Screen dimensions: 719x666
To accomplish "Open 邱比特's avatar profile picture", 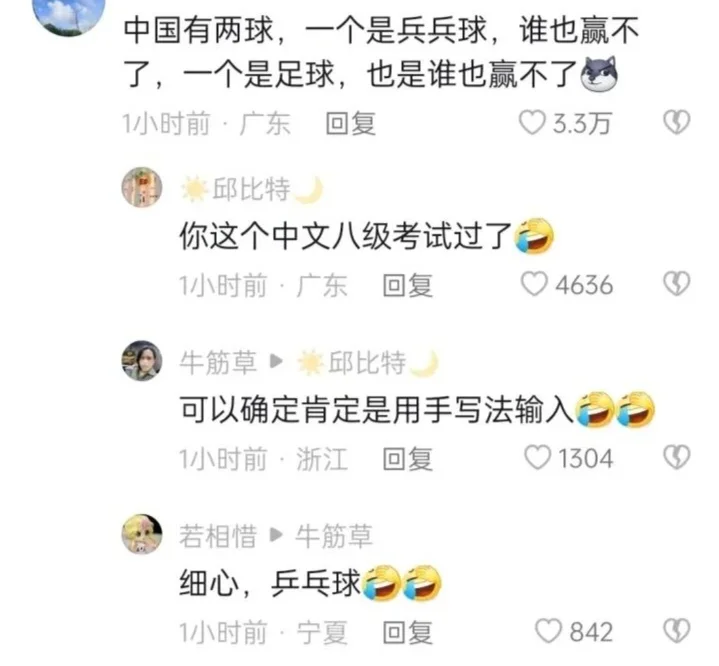I will pos(142,187).
